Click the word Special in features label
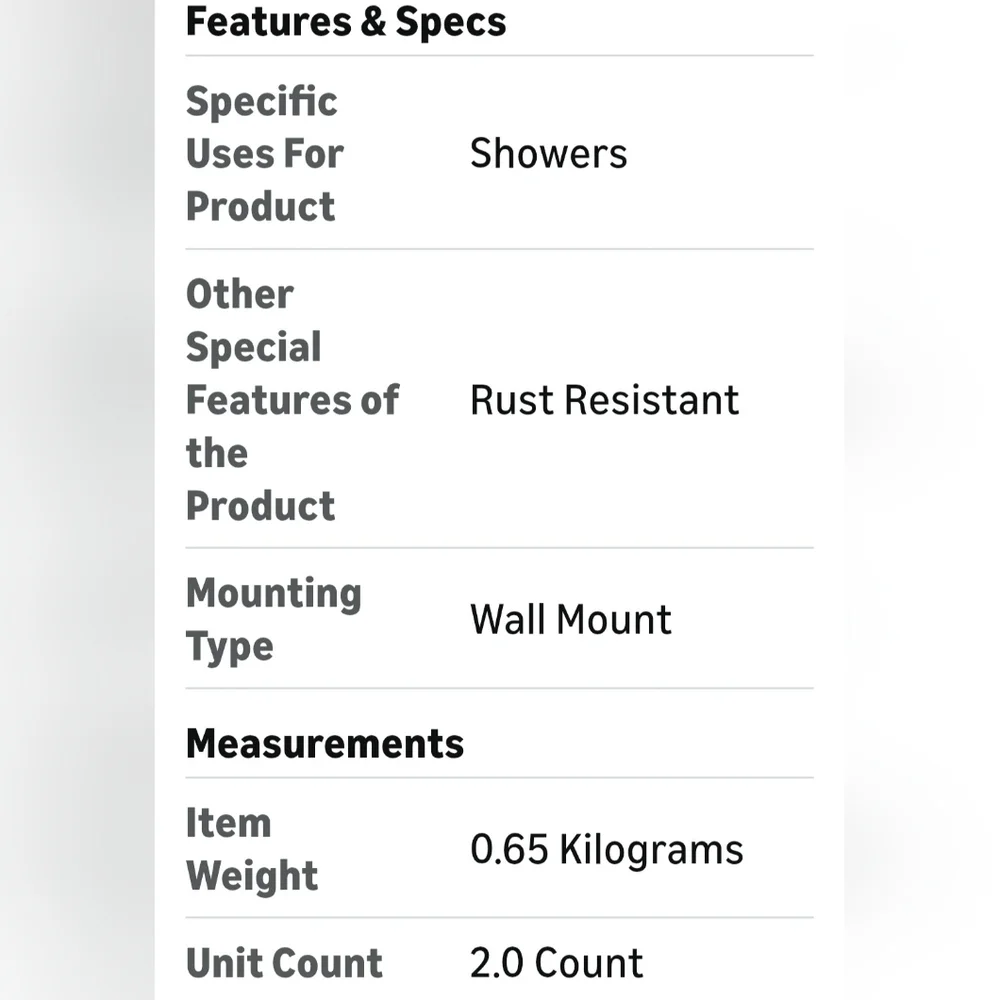Screen dimensions: 1000x1000 coord(253,348)
